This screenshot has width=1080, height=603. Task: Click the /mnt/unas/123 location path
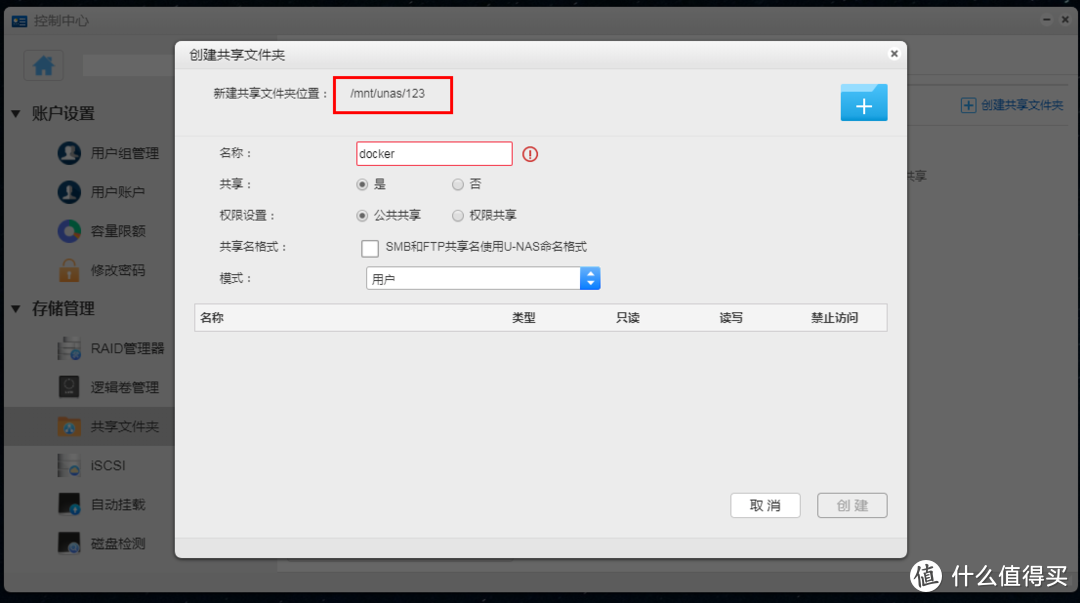pos(388,94)
